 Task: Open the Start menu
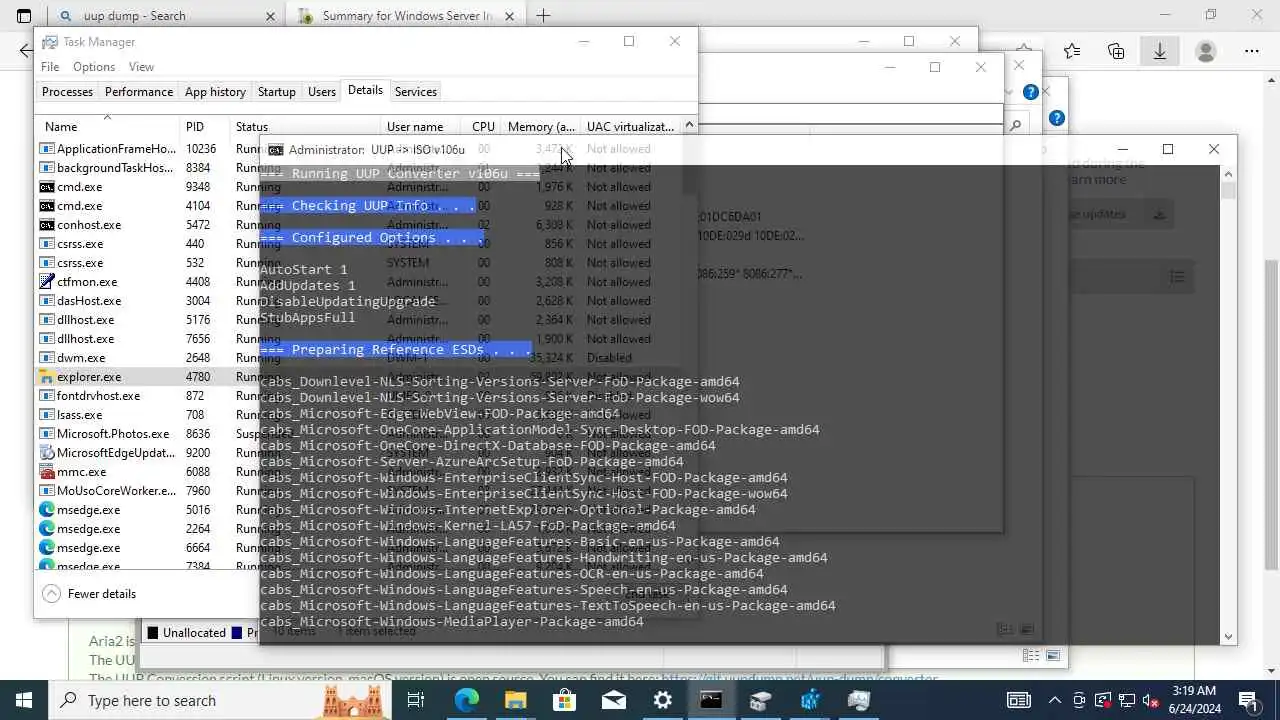[x=24, y=700]
